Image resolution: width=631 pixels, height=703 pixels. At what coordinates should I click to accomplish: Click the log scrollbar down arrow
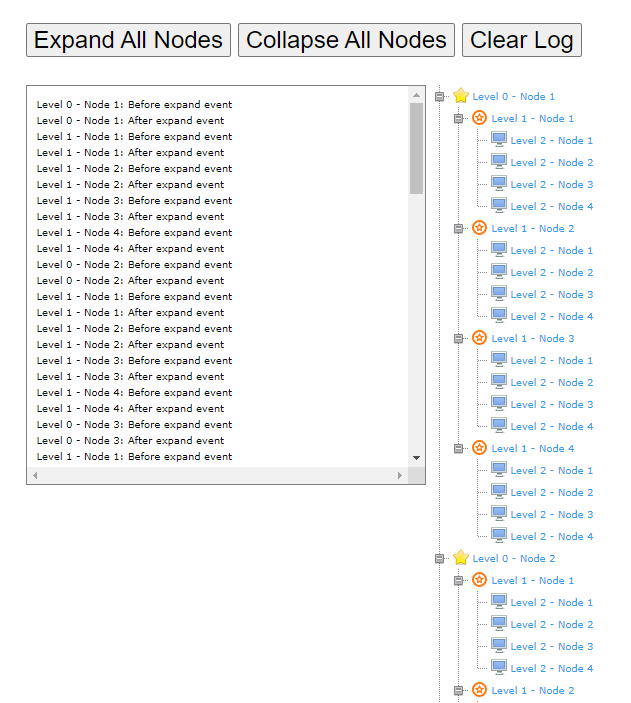(x=416, y=458)
